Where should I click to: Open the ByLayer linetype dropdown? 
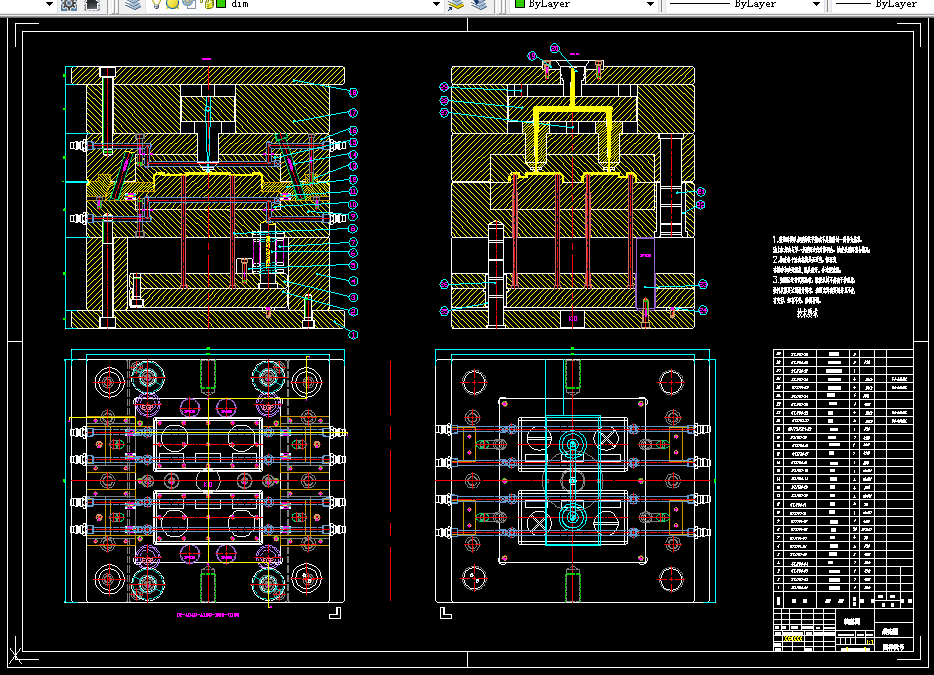[816, 4]
